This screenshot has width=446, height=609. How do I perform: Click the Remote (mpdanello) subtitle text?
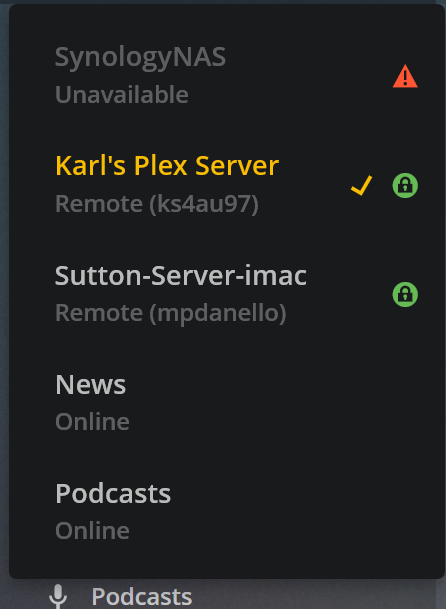(x=171, y=313)
